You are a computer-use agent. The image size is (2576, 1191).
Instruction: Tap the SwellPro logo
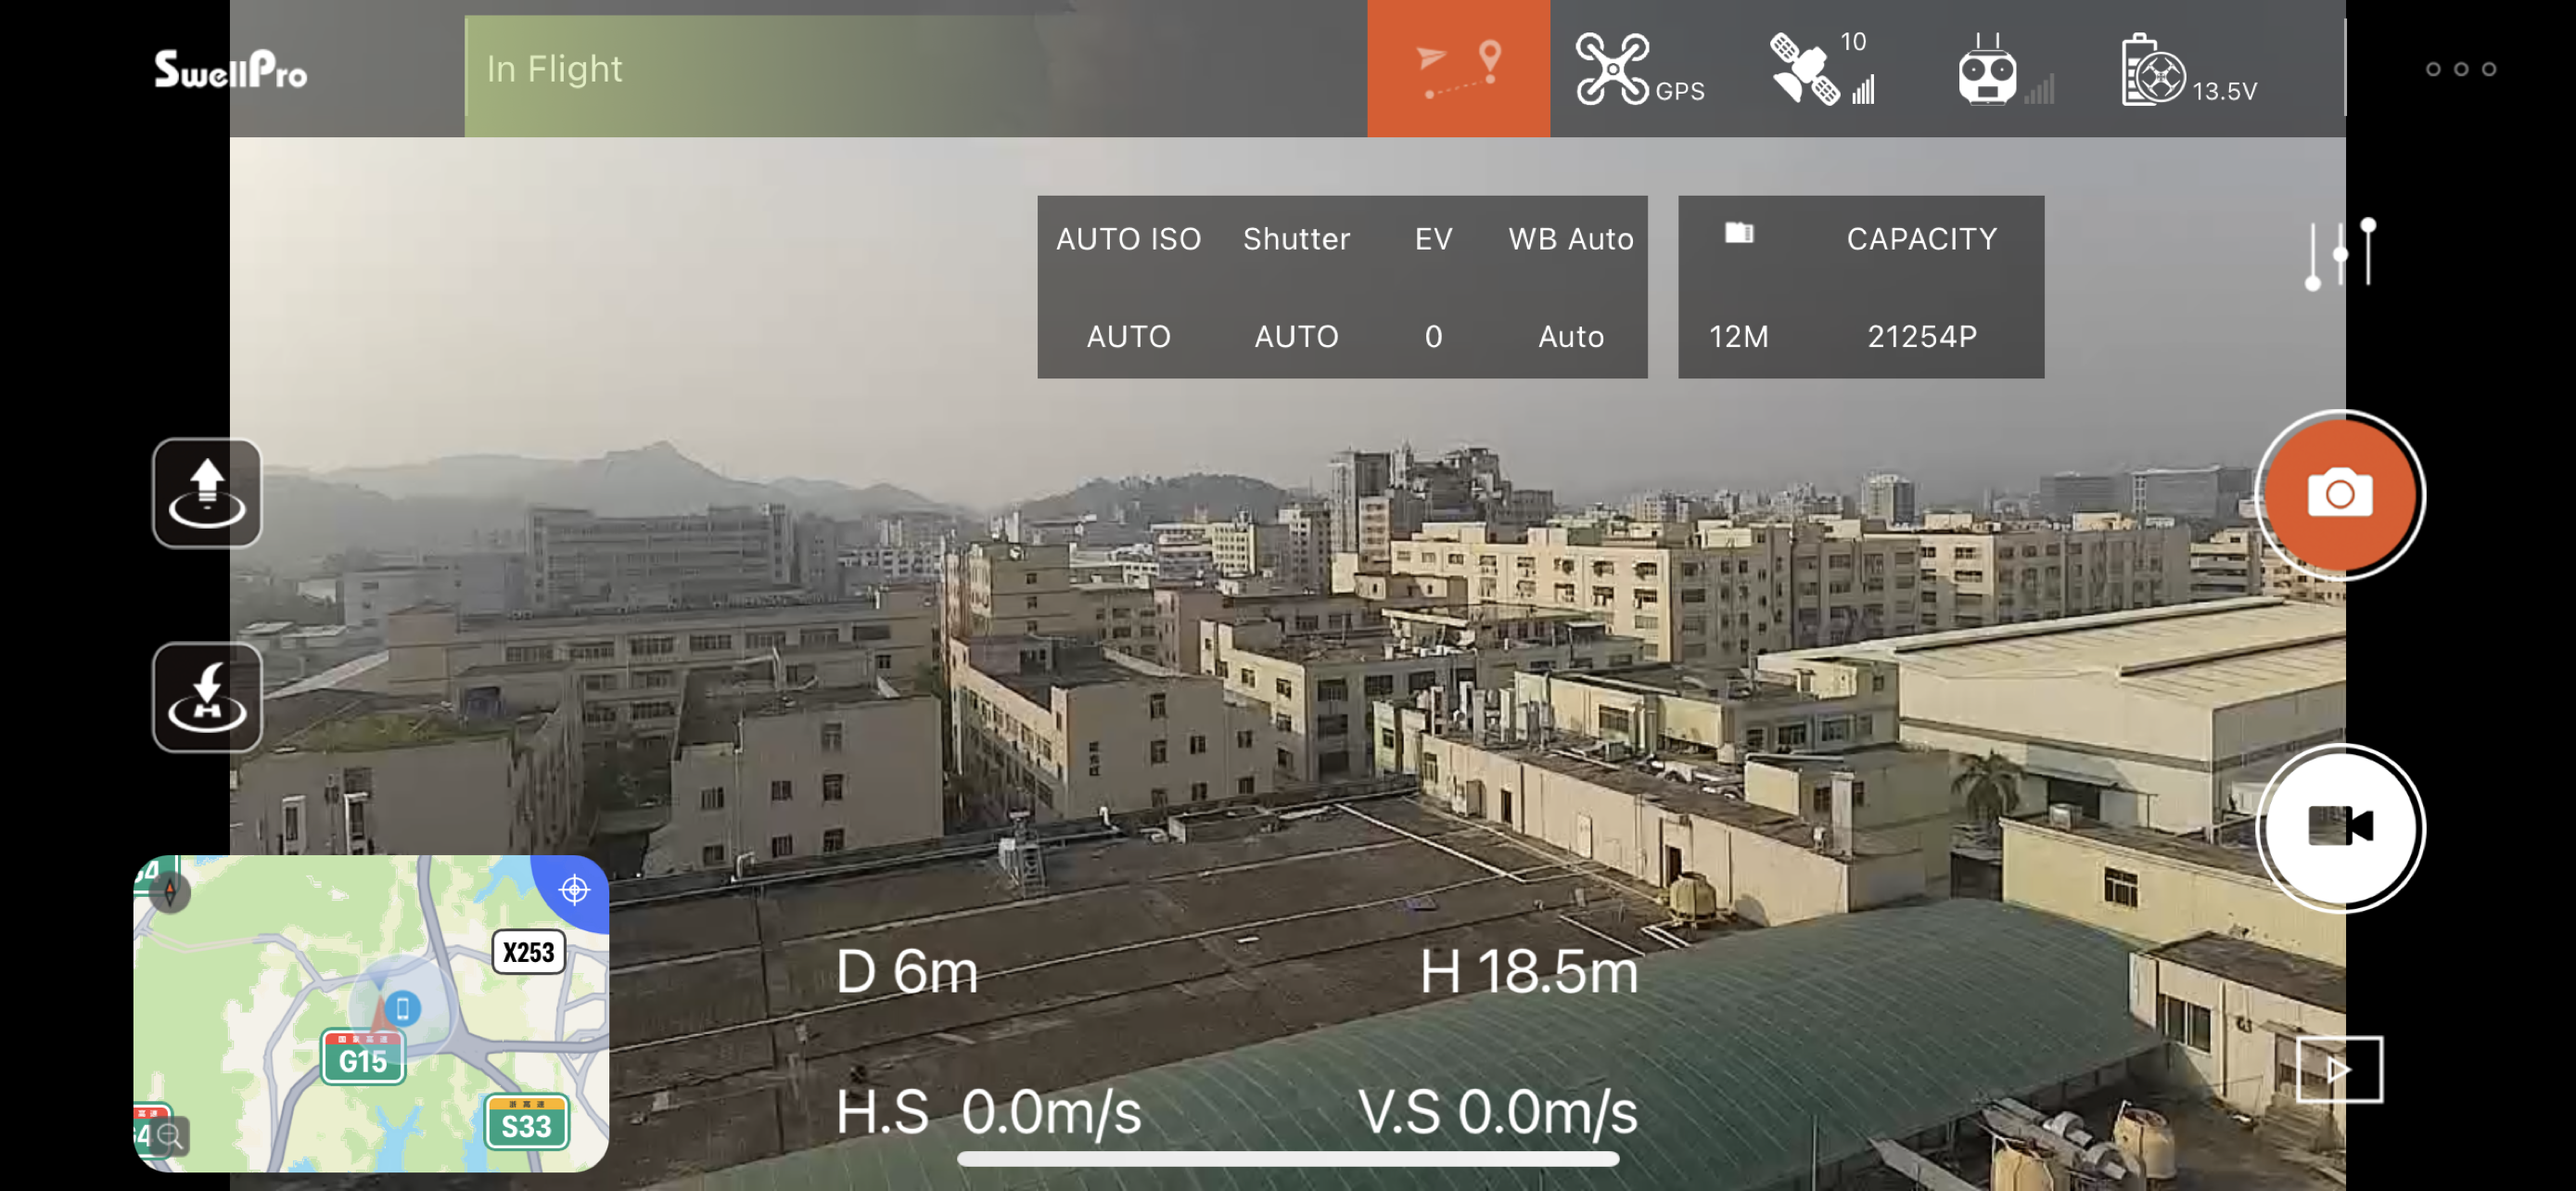(231, 70)
